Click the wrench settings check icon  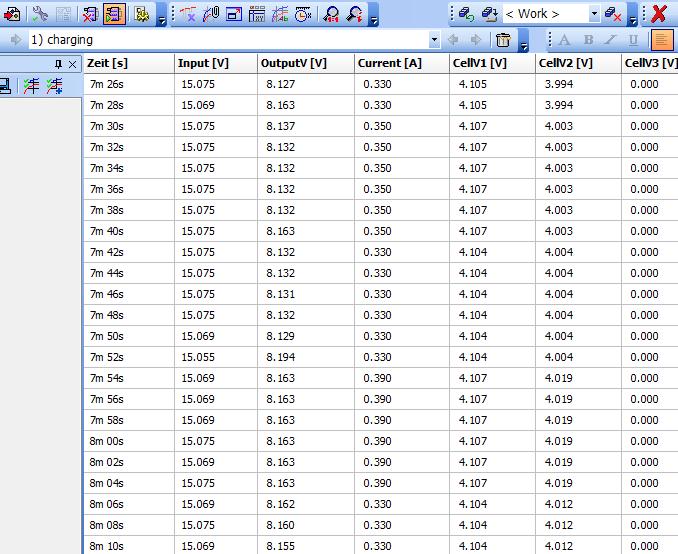40,14
